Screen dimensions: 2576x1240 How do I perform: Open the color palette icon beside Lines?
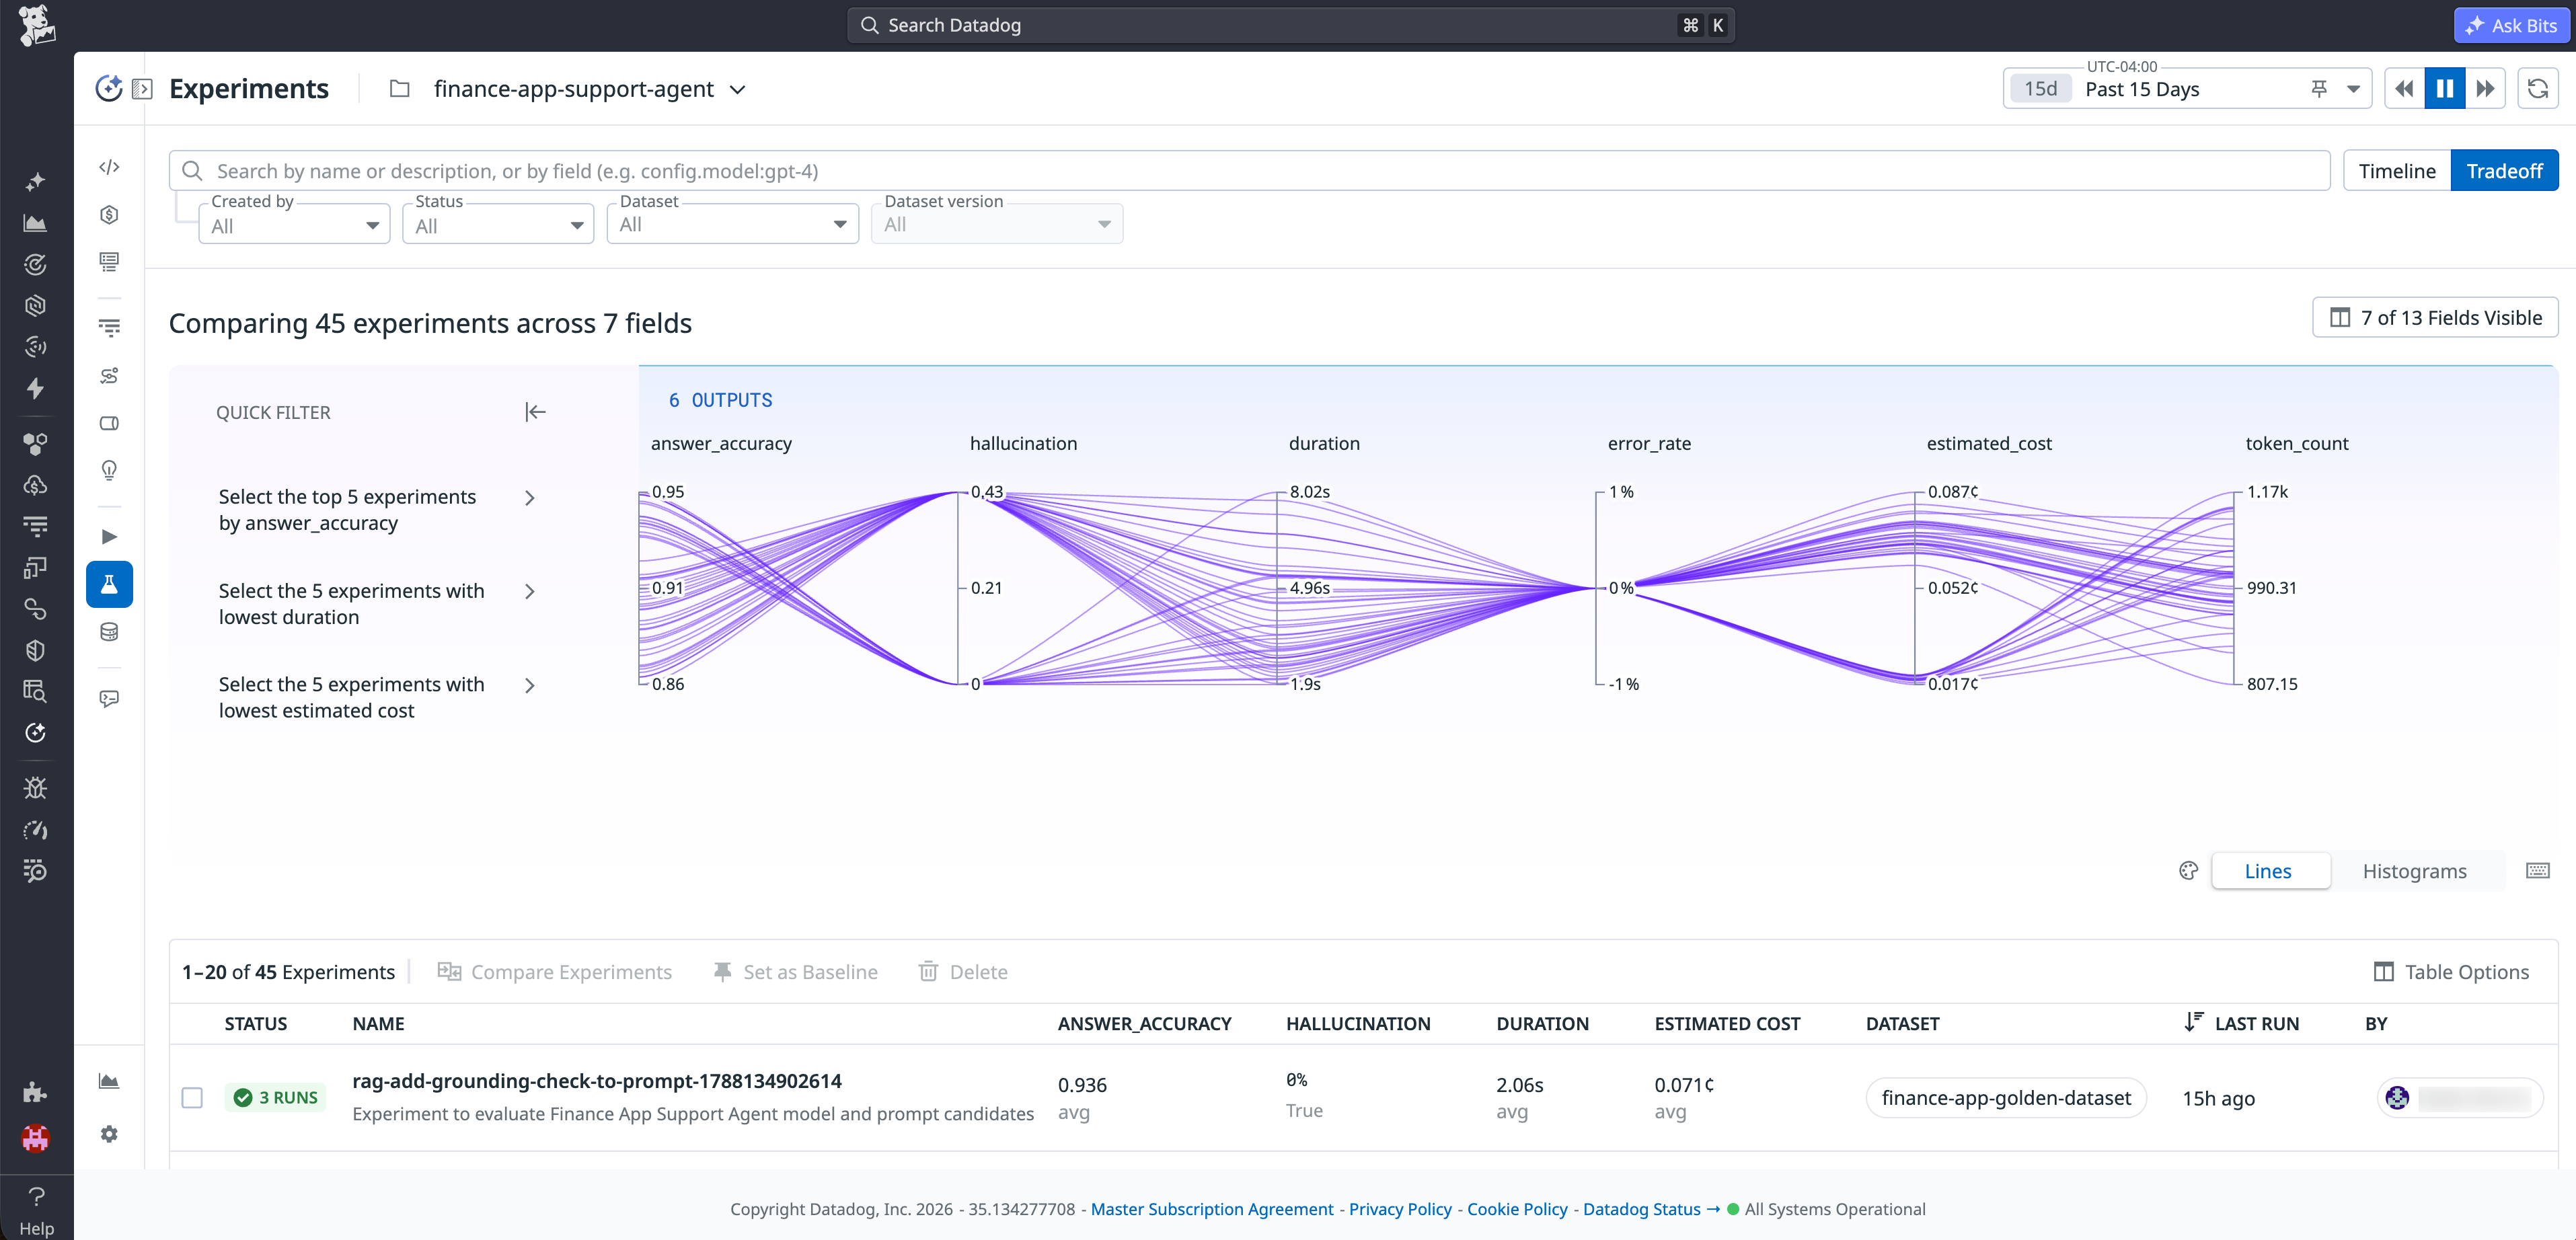coord(2188,871)
